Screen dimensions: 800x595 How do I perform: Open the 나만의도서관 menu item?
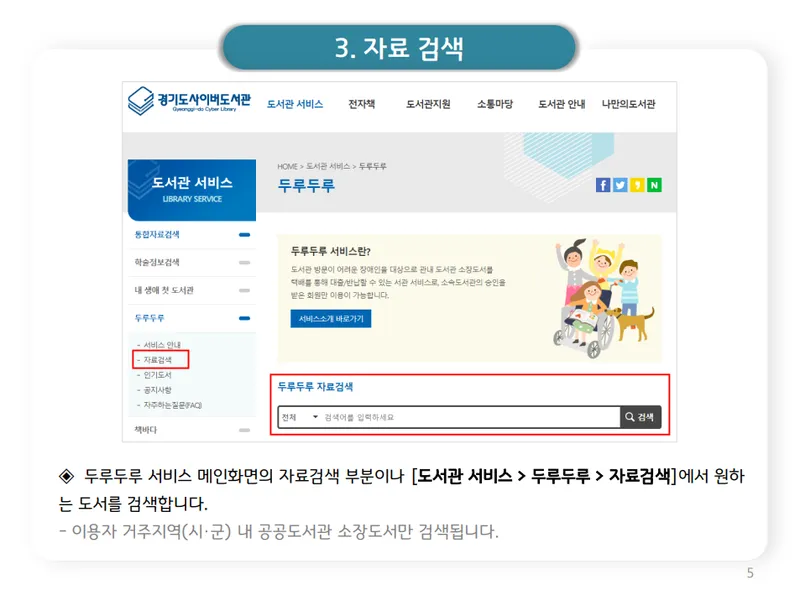(628, 104)
